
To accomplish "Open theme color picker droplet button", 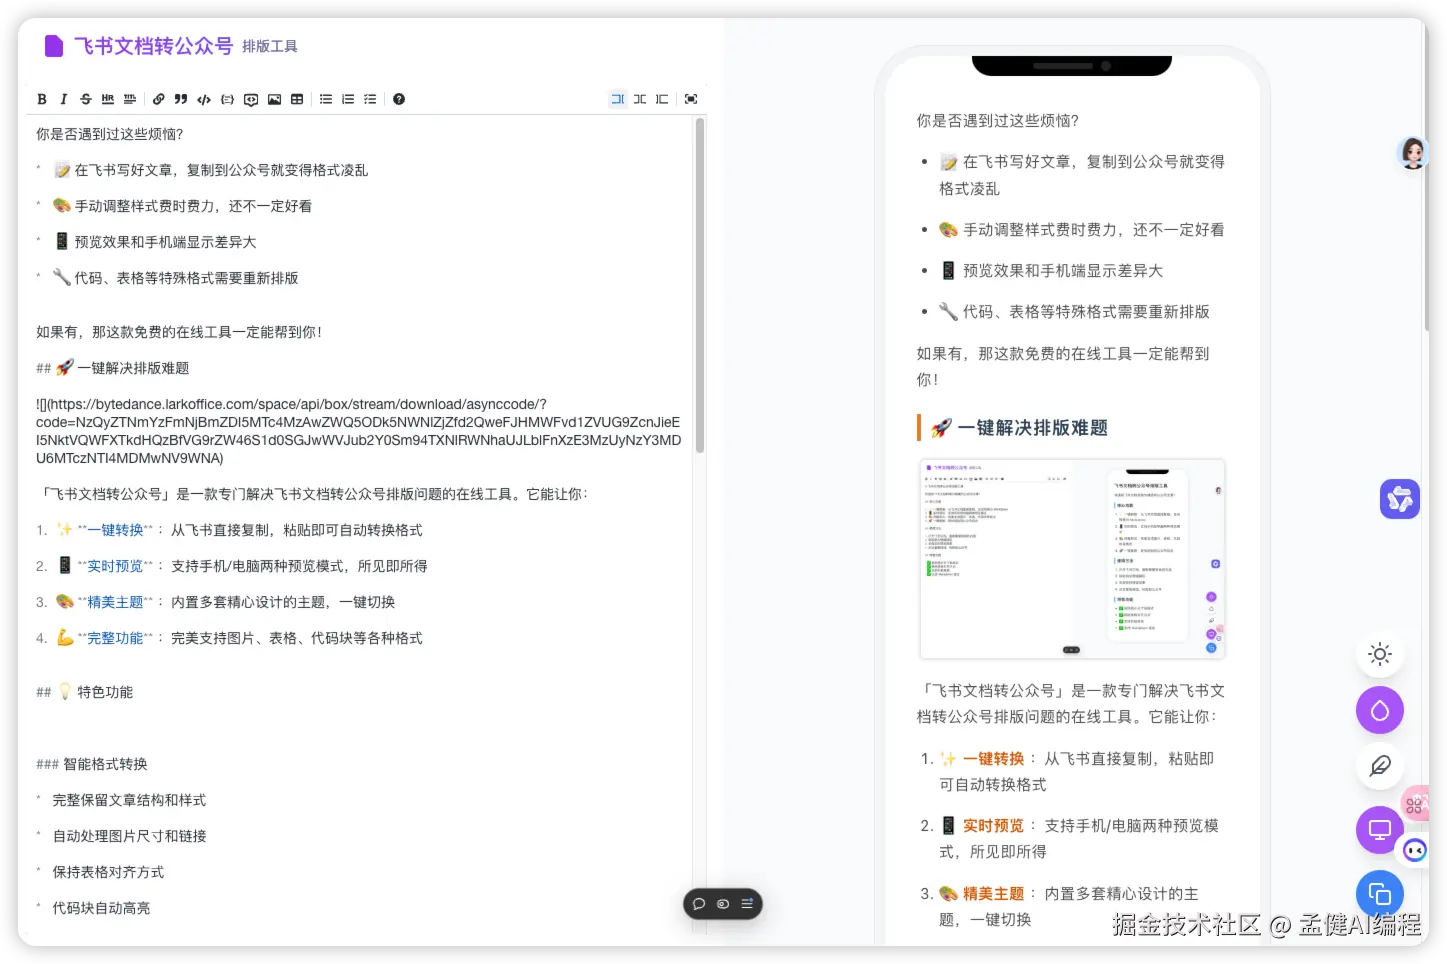I will tap(1380, 710).
